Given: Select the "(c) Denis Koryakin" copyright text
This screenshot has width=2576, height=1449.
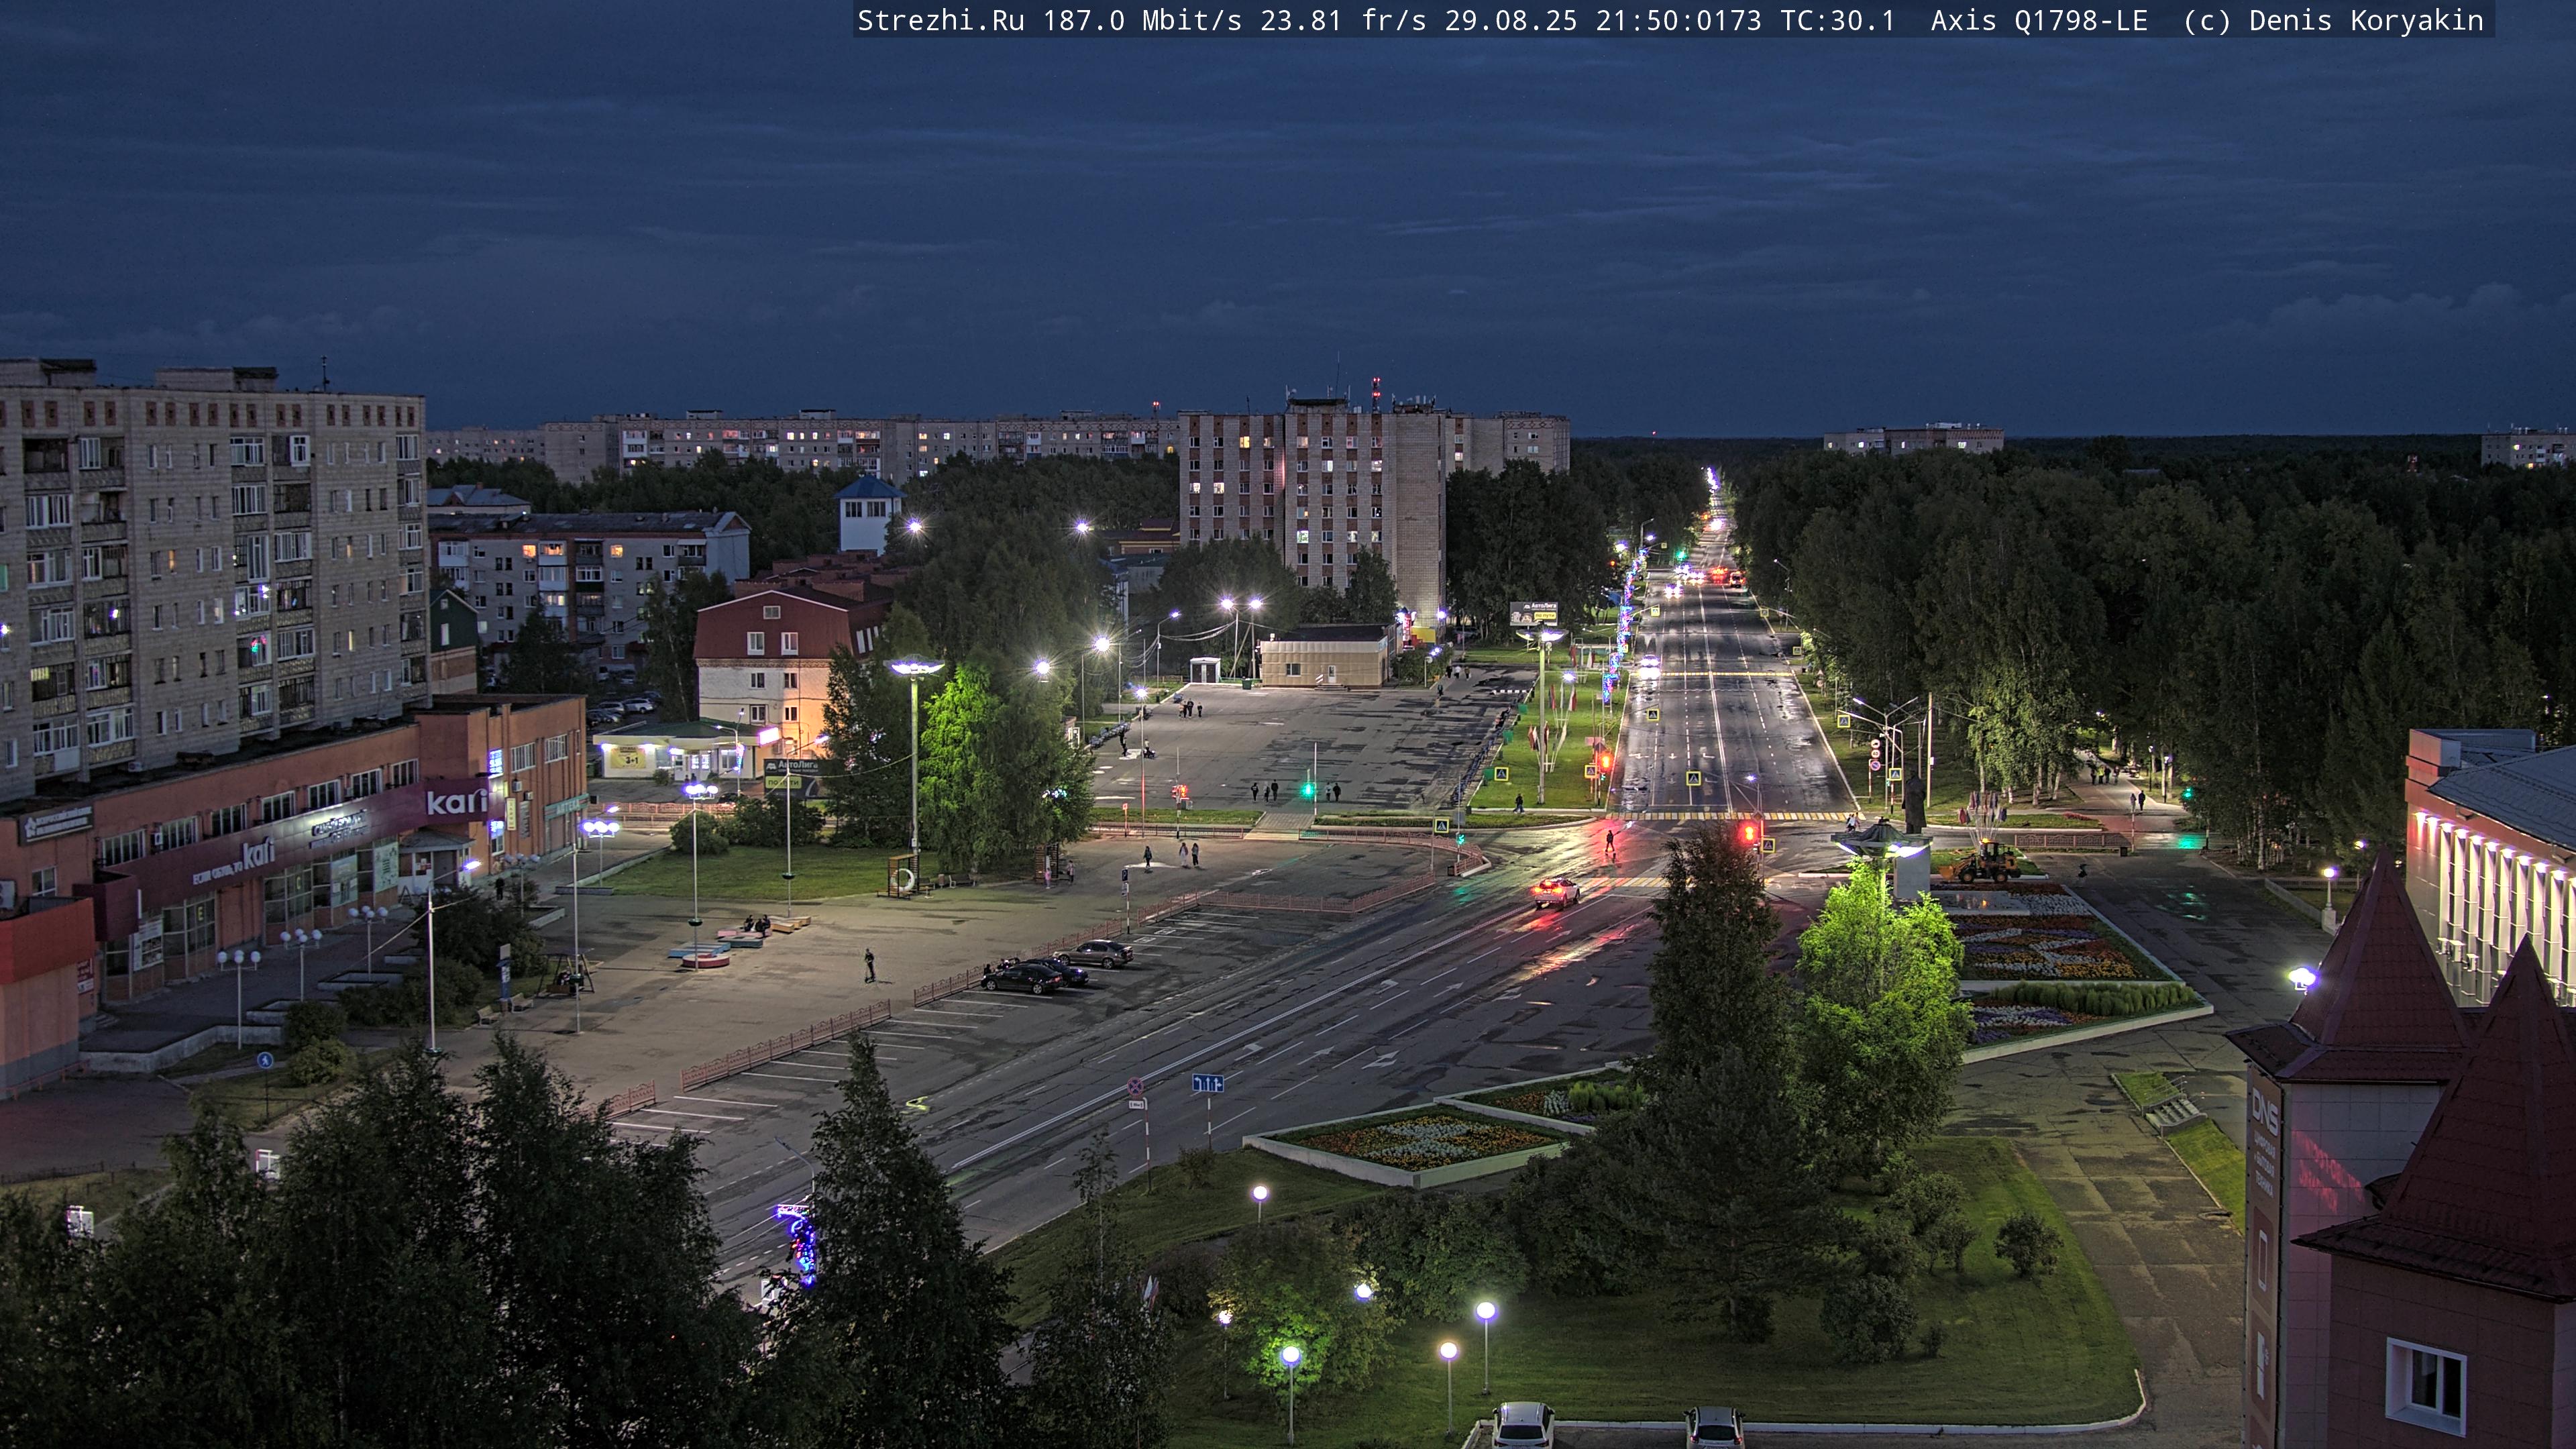Looking at the screenshot, I should pos(2333,20).
